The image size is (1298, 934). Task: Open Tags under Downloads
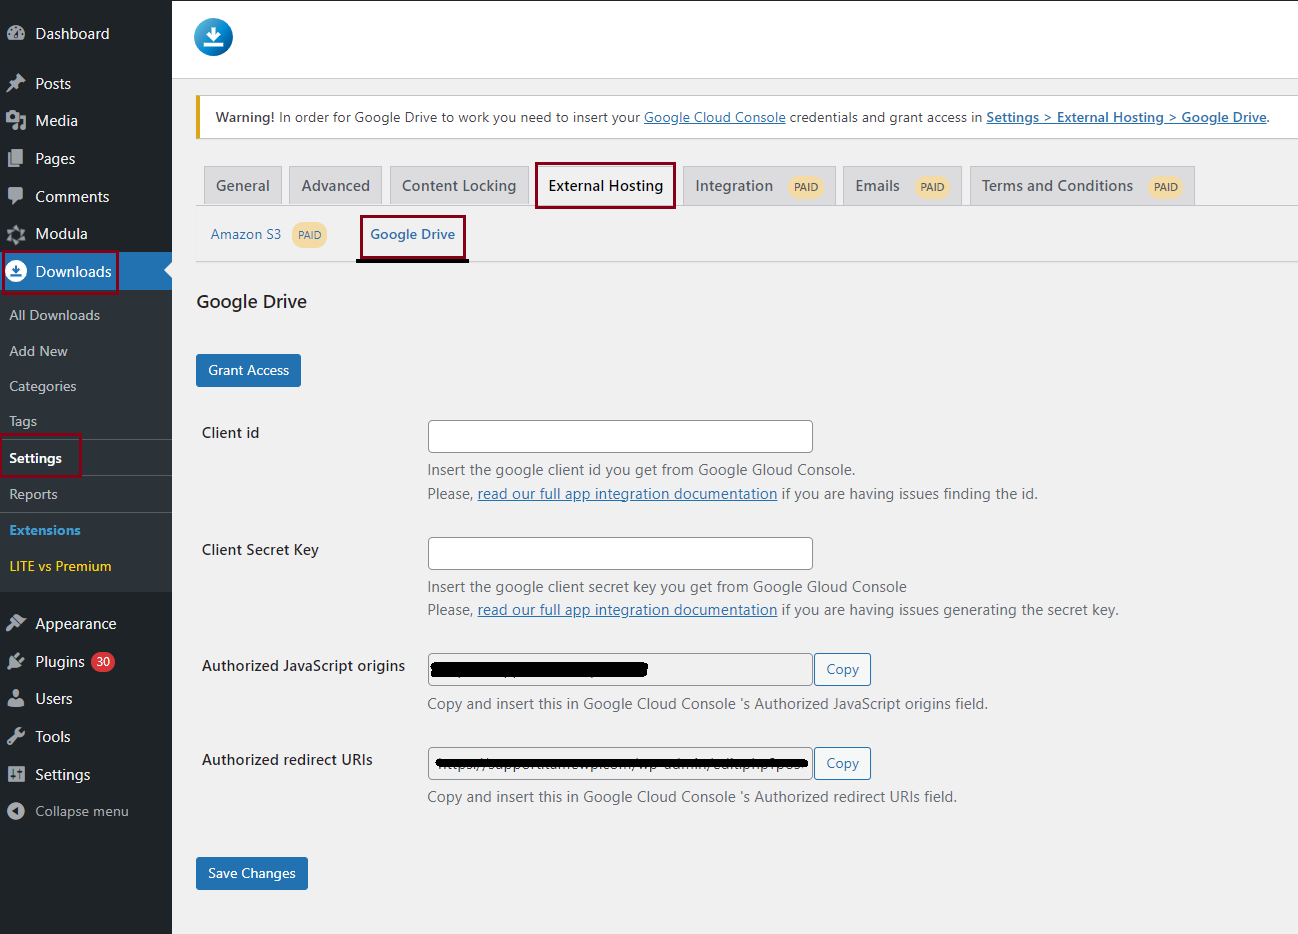23,421
